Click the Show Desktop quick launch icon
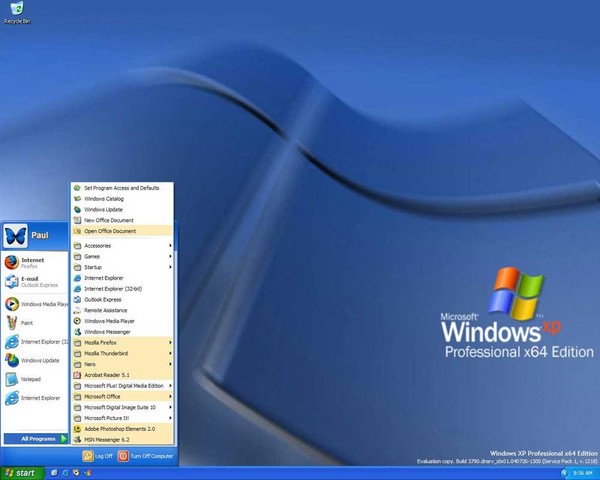The width and height of the screenshot is (600, 480). click(x=54, y=473)
